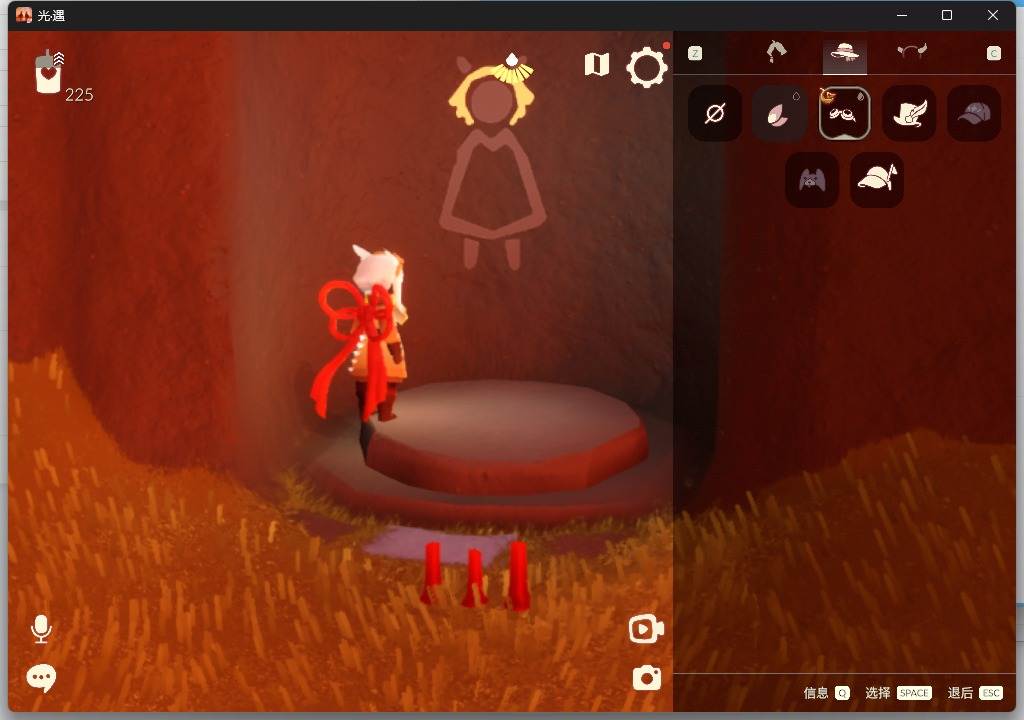Toggle the microphone voice chat
The height and width of the screenshot is (720, 1024).
tap(41, 629)
